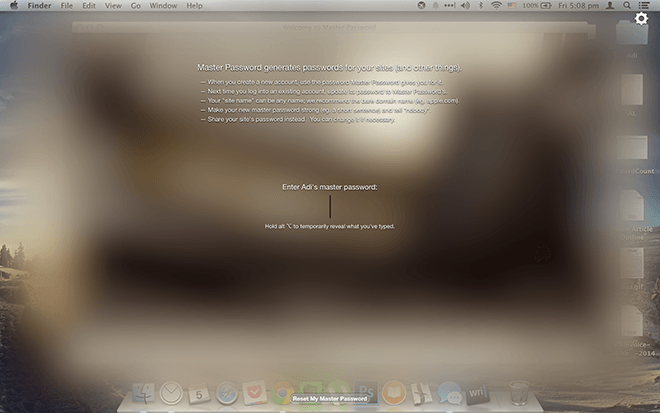
Task: Launch Google Chrome from the Dock
Action: point(281,393)
